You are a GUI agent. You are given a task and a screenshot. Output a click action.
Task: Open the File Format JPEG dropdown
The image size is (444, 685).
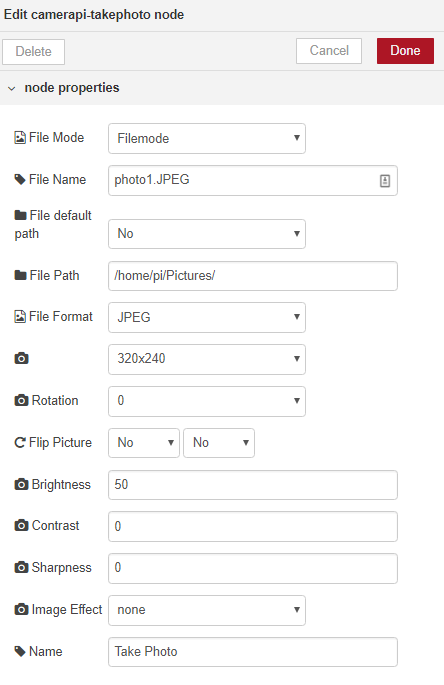[207, 317]
